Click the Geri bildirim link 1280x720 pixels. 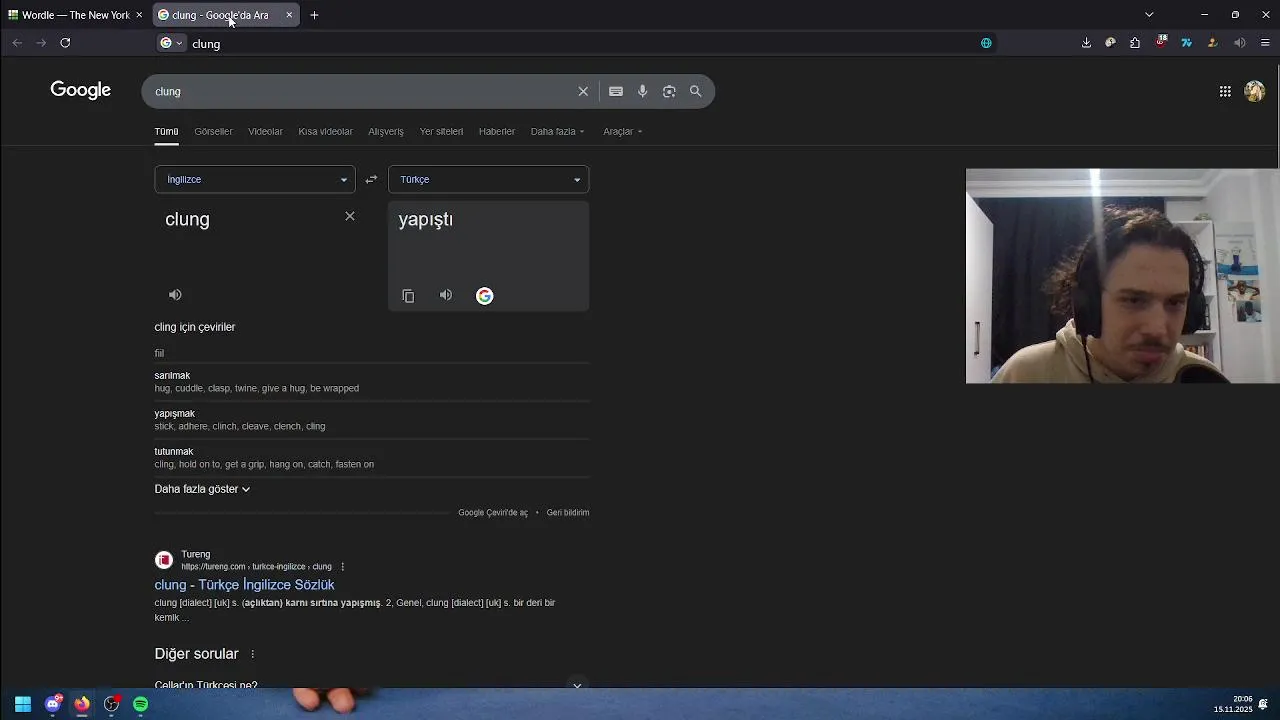click(x=568, y=513)
